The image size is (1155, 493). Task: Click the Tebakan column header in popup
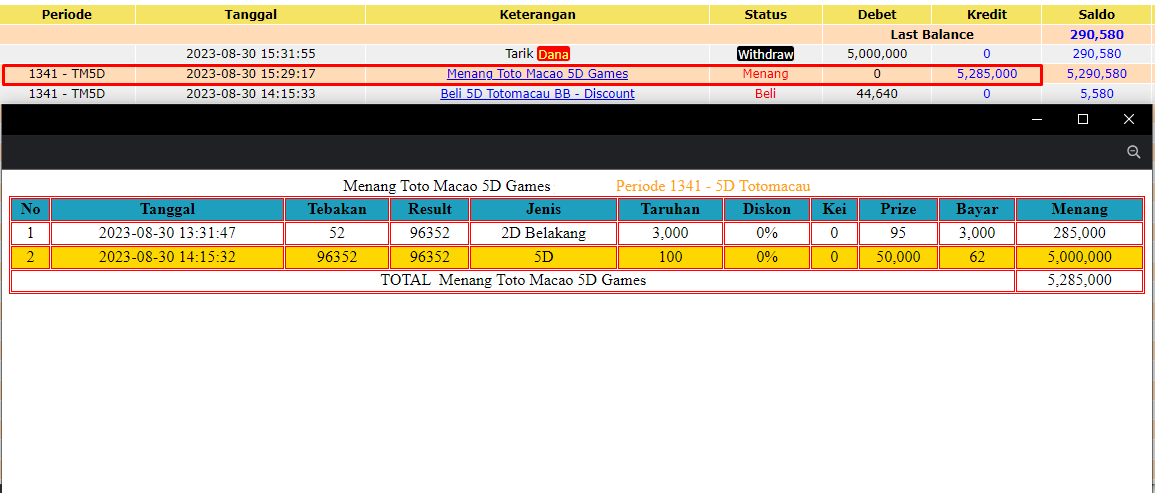click(337, 209)
